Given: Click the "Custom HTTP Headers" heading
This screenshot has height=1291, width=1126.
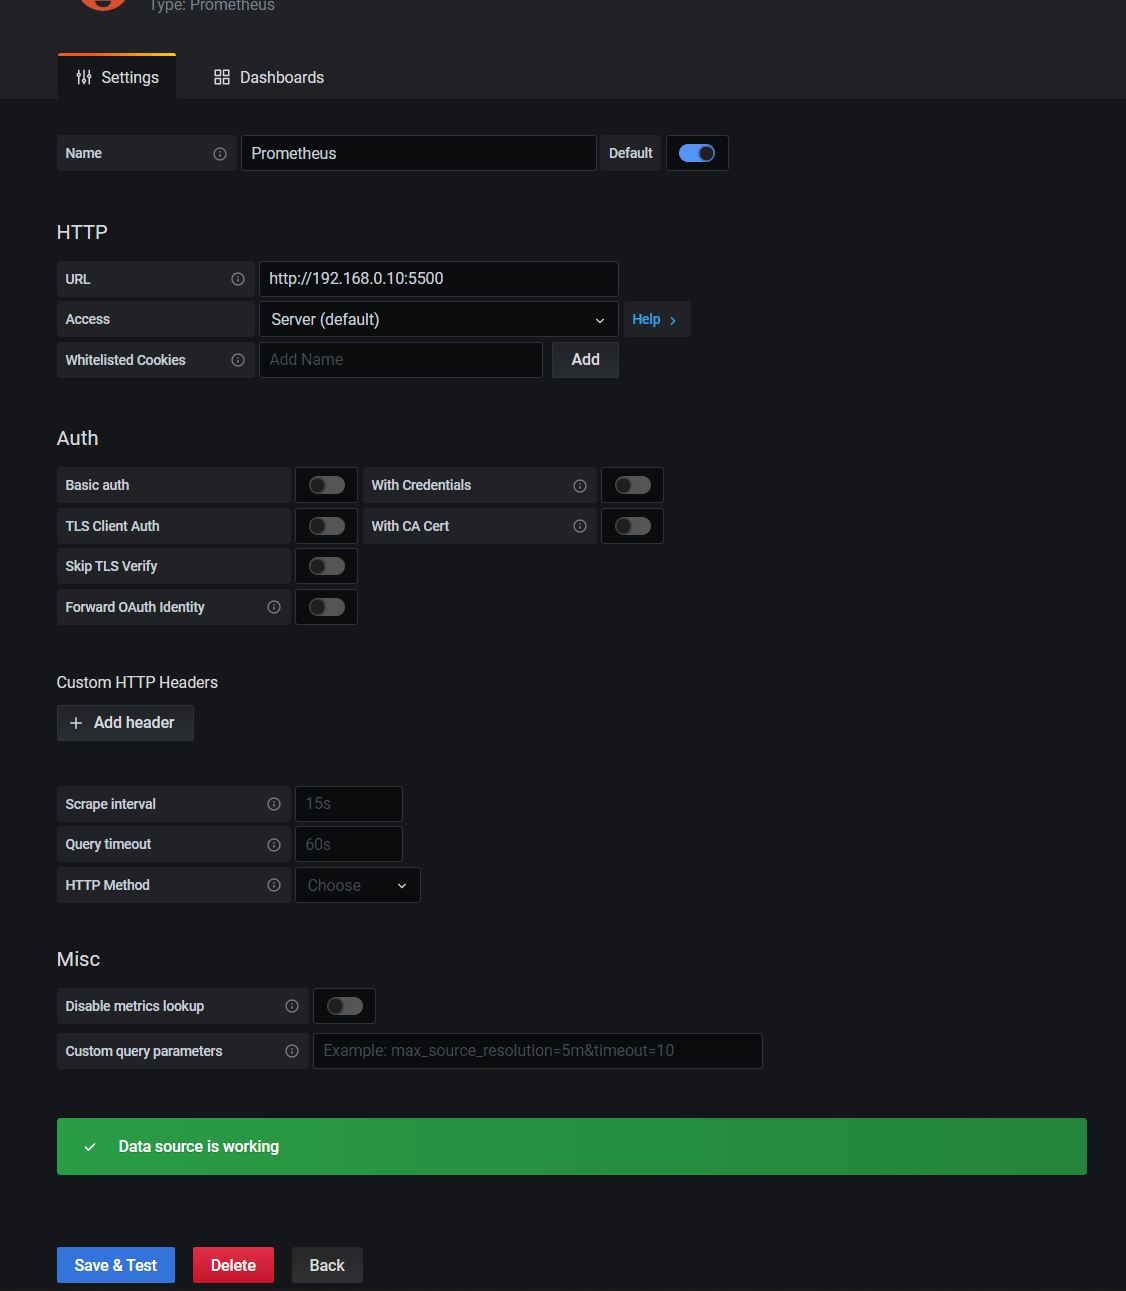Looking at the screenshot, I should tap(137, 682).
